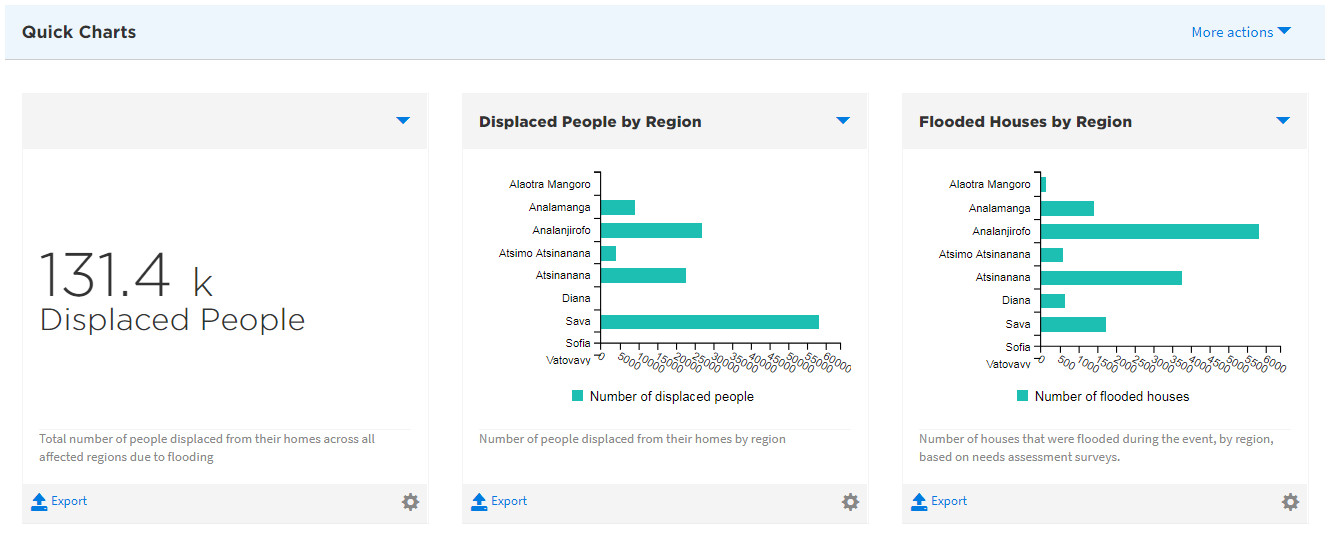Click Export link under Displaced People total

[x=69, y=502]
